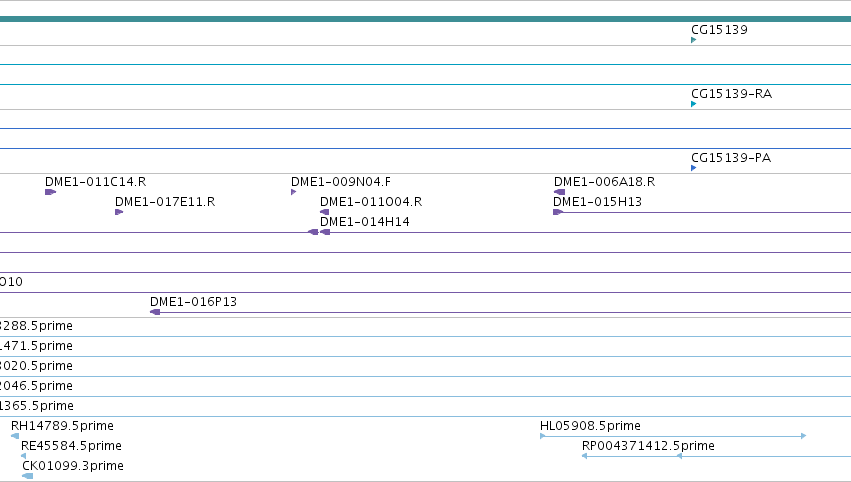Click the CK01099.3prime EST label
This screenshot has height=482, width=851.
(x=73, y=466)
